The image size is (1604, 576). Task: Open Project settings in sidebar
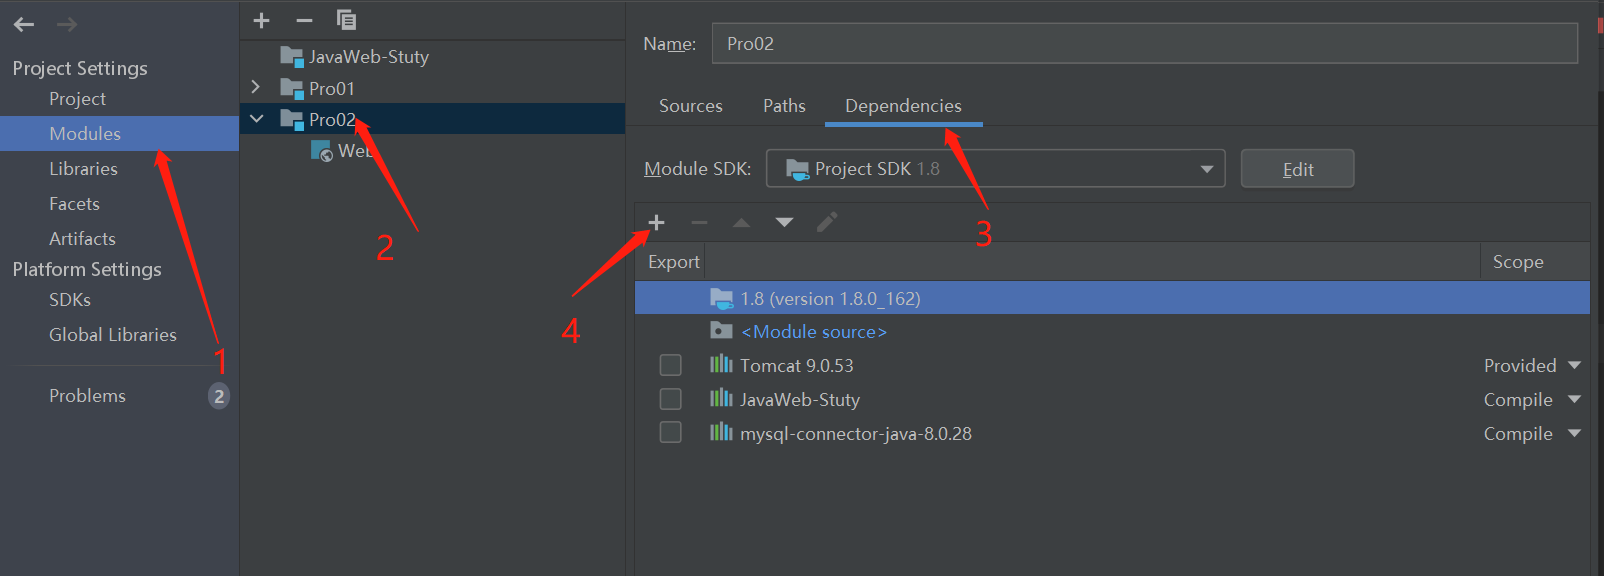78,99
